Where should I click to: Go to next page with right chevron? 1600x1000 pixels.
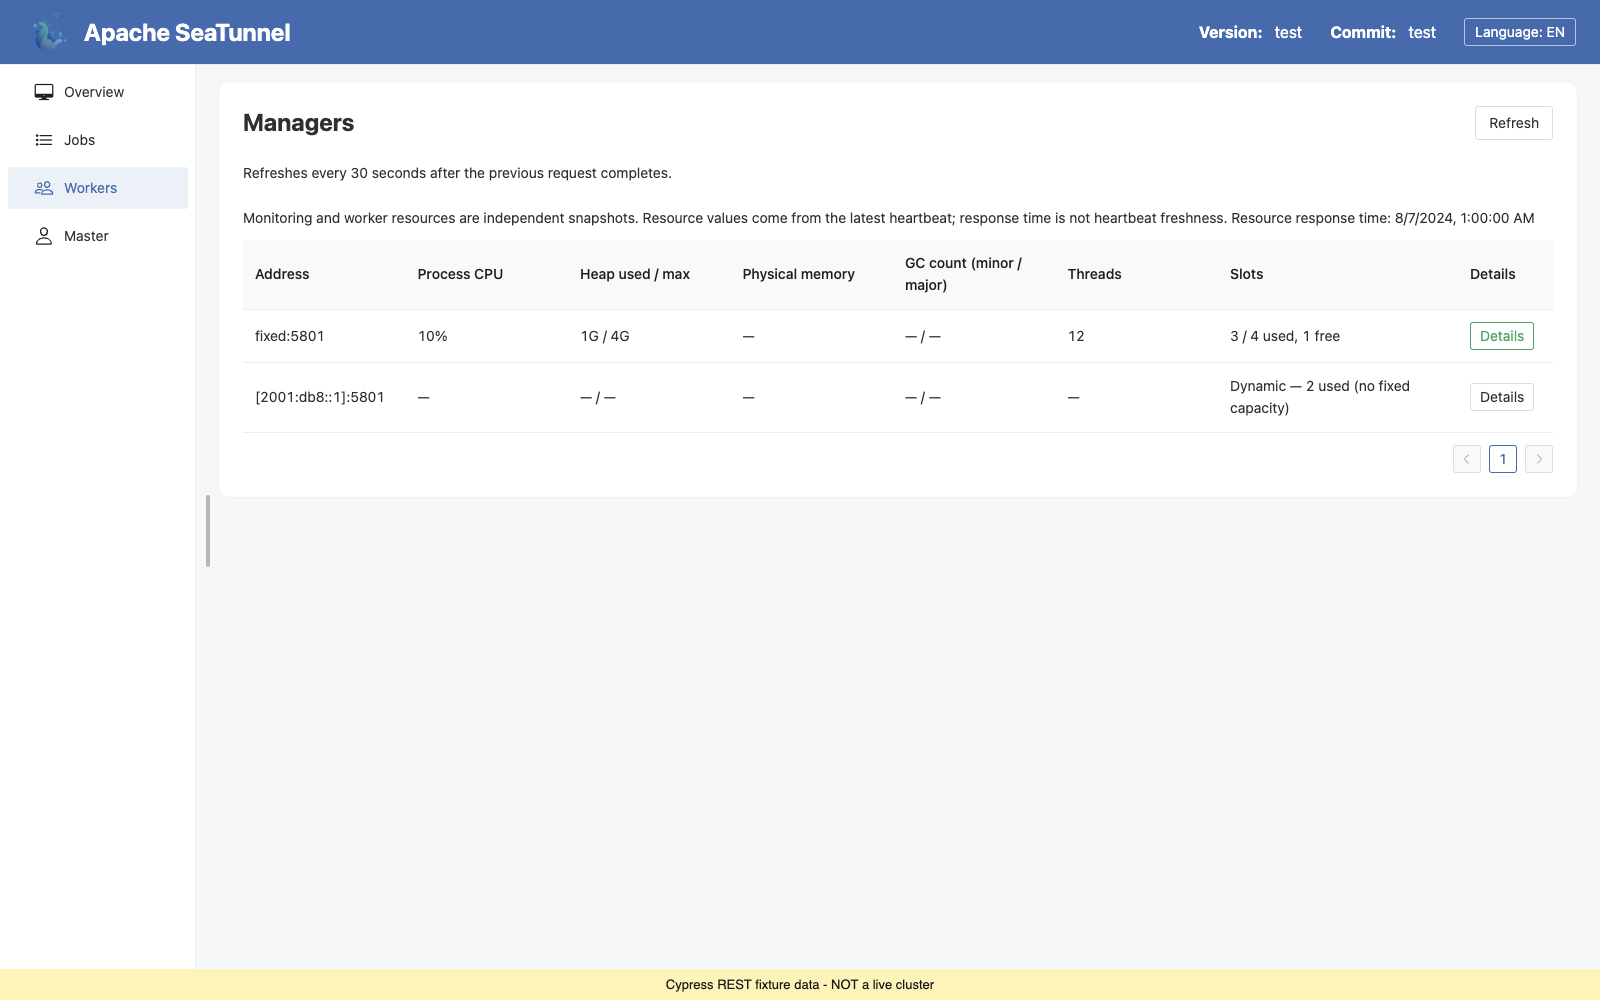[x=1539, y=459]
